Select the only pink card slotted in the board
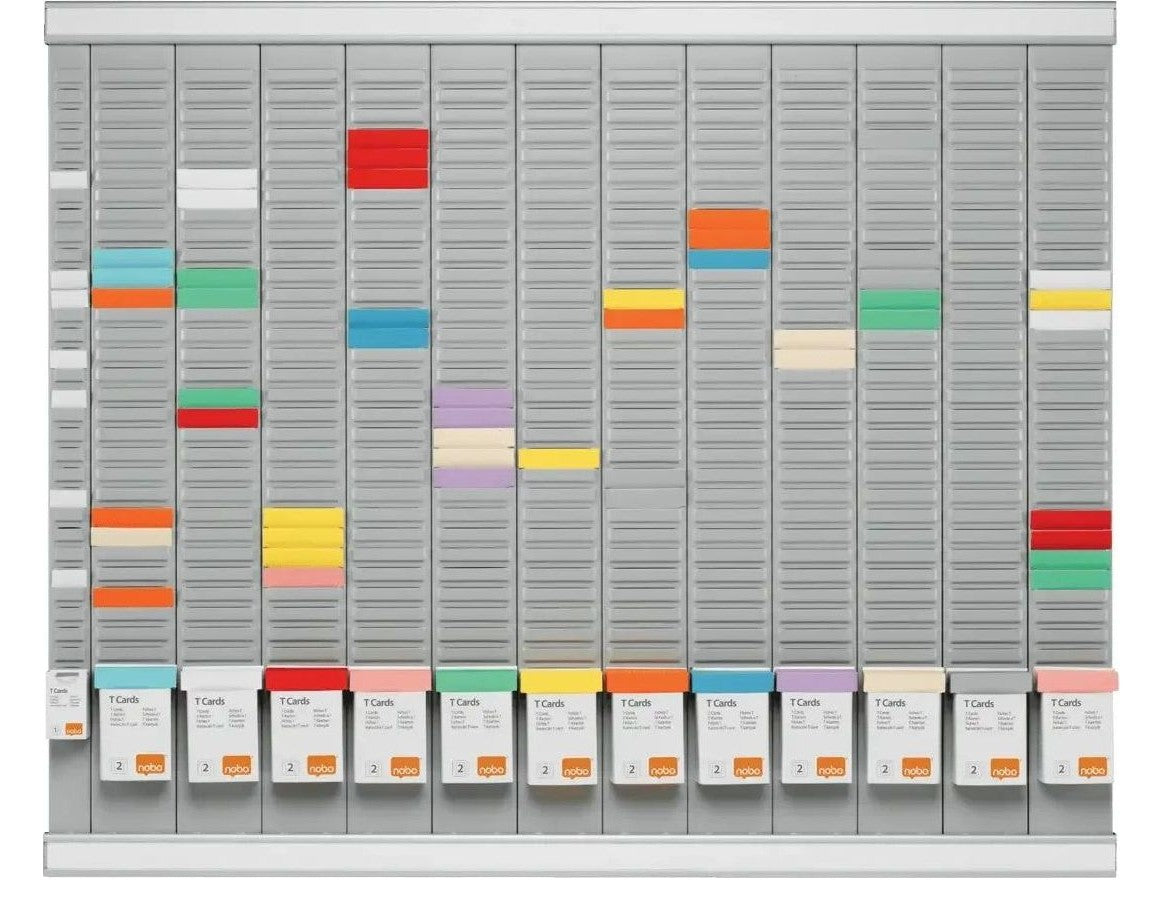Image resolution: width=1163 pixels, height=921 pixels. (x=303, y=577)
